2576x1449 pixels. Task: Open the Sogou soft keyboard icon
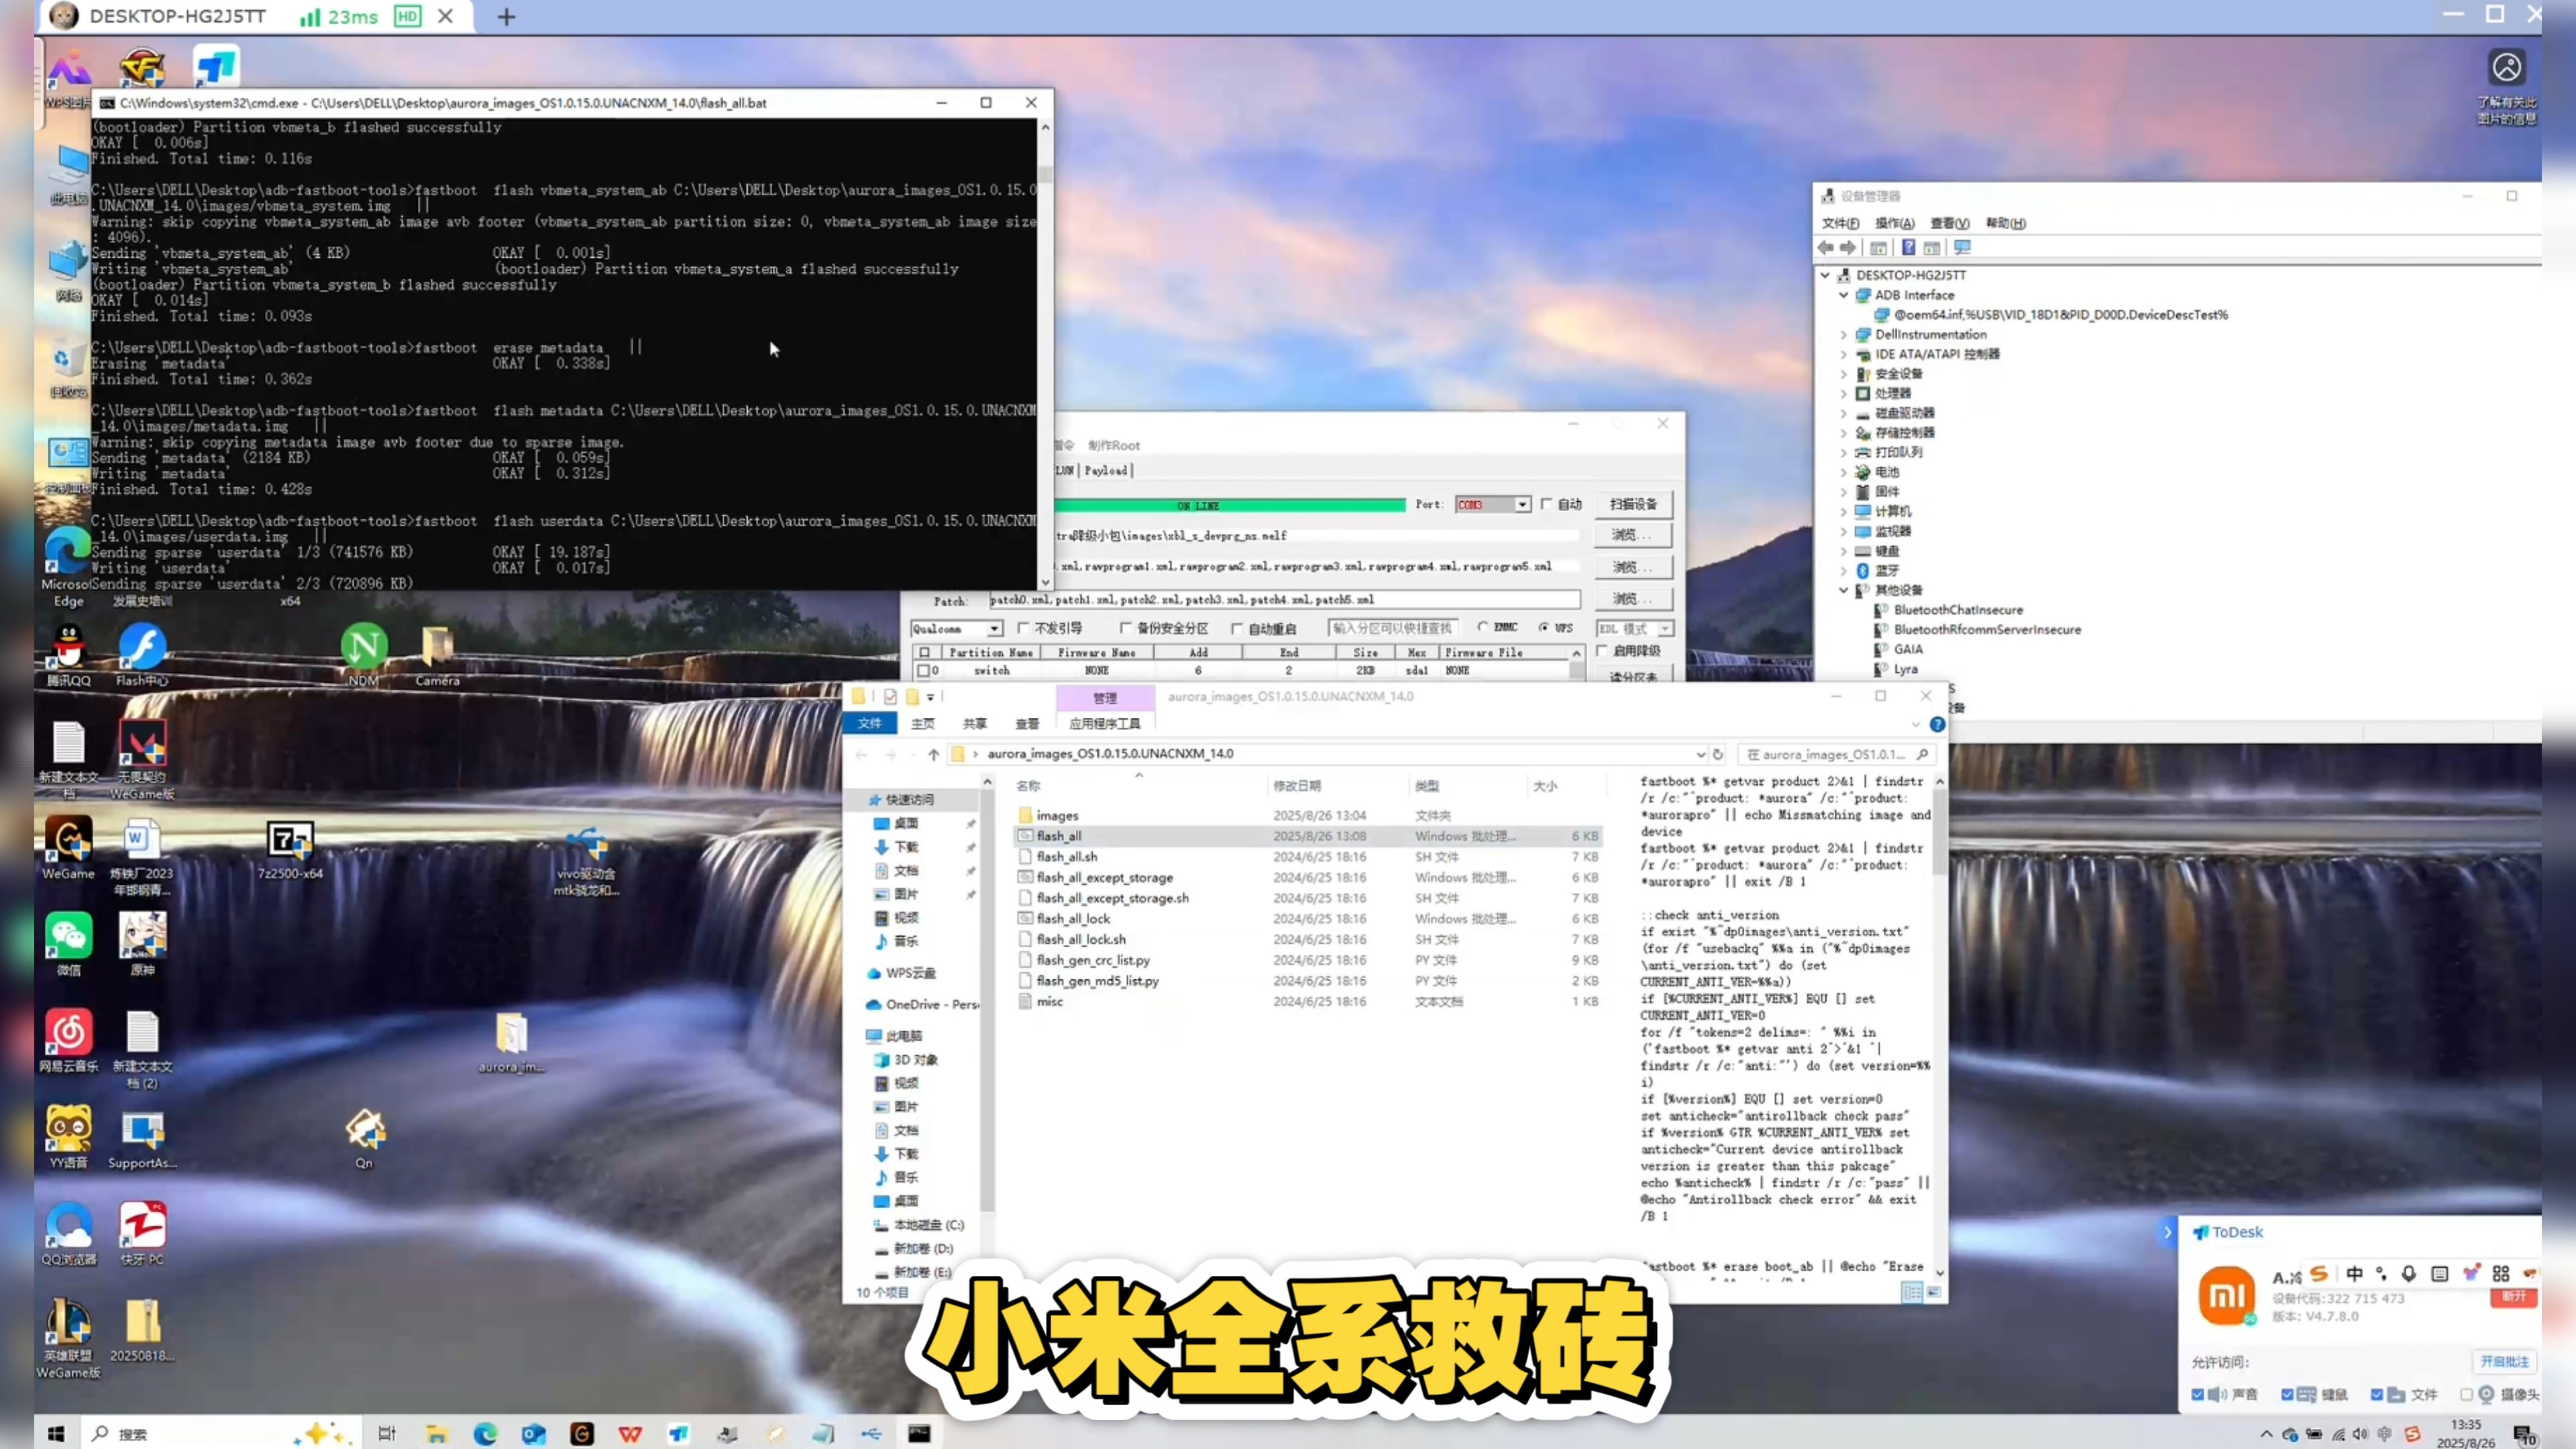tap(2440, 1273)
